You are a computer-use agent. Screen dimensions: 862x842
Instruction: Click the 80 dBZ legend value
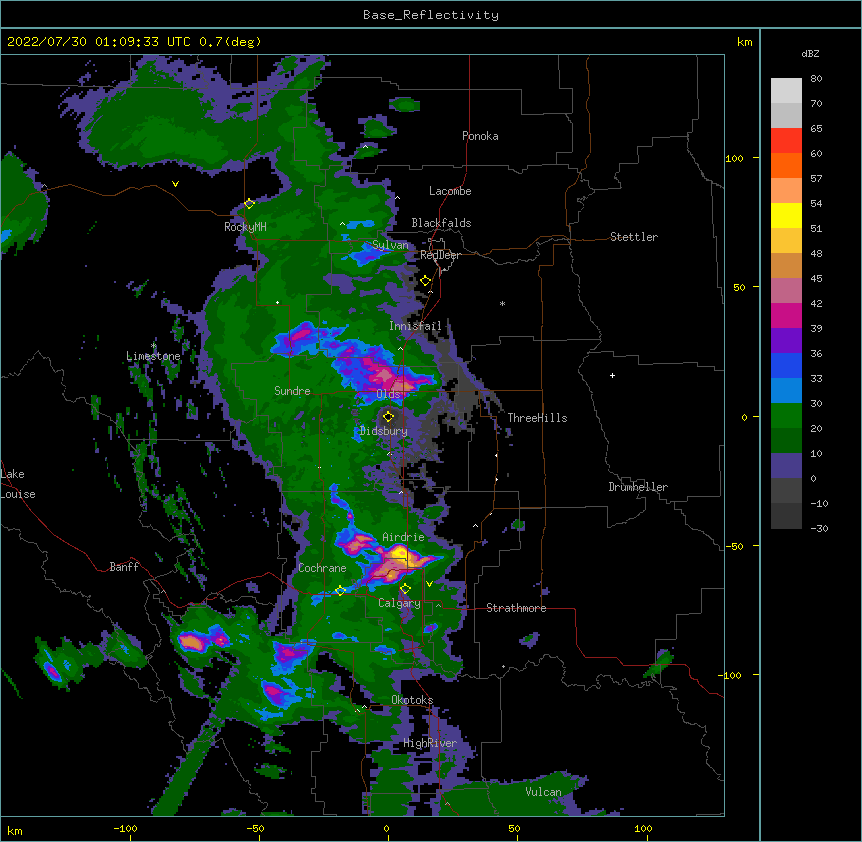pyautogui.click(x=816, y=79)
